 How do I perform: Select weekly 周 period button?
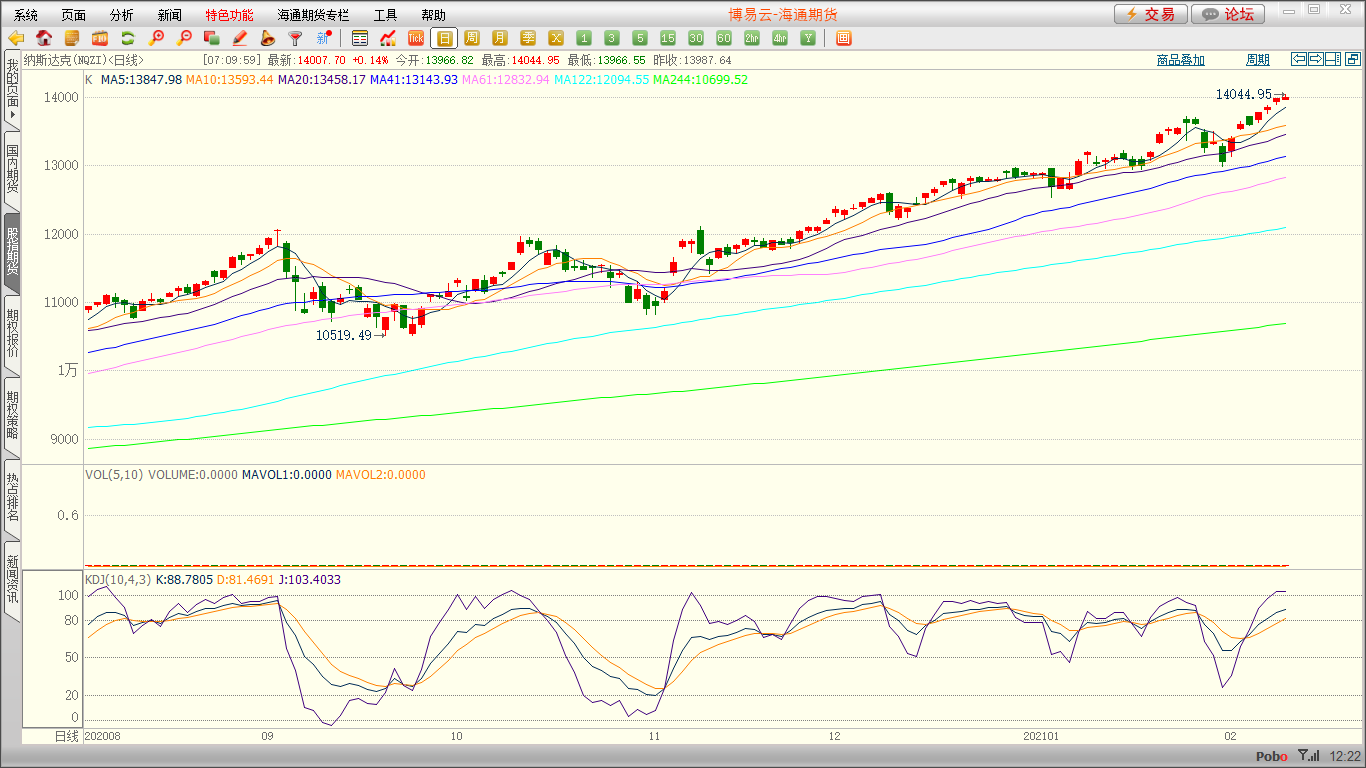click(472, 38)
